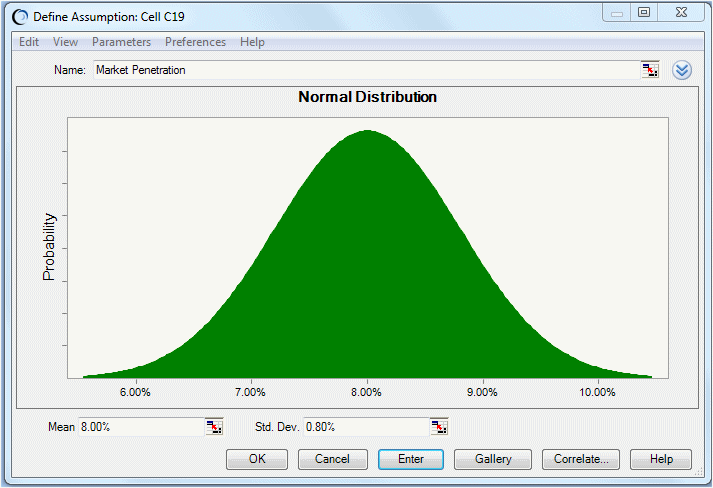Open the Preferences menu
713x488 pixels.
(195, 42)
